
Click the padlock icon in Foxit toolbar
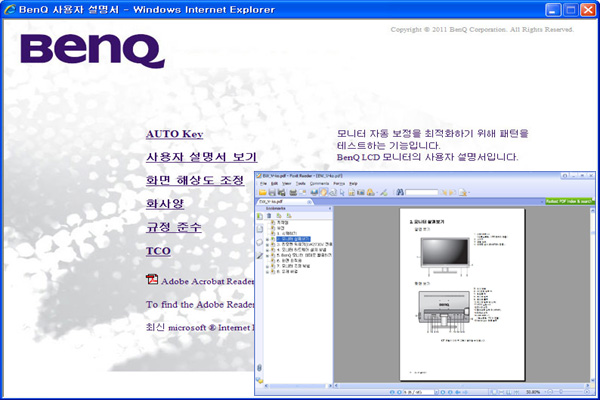[x=370, y=192]
